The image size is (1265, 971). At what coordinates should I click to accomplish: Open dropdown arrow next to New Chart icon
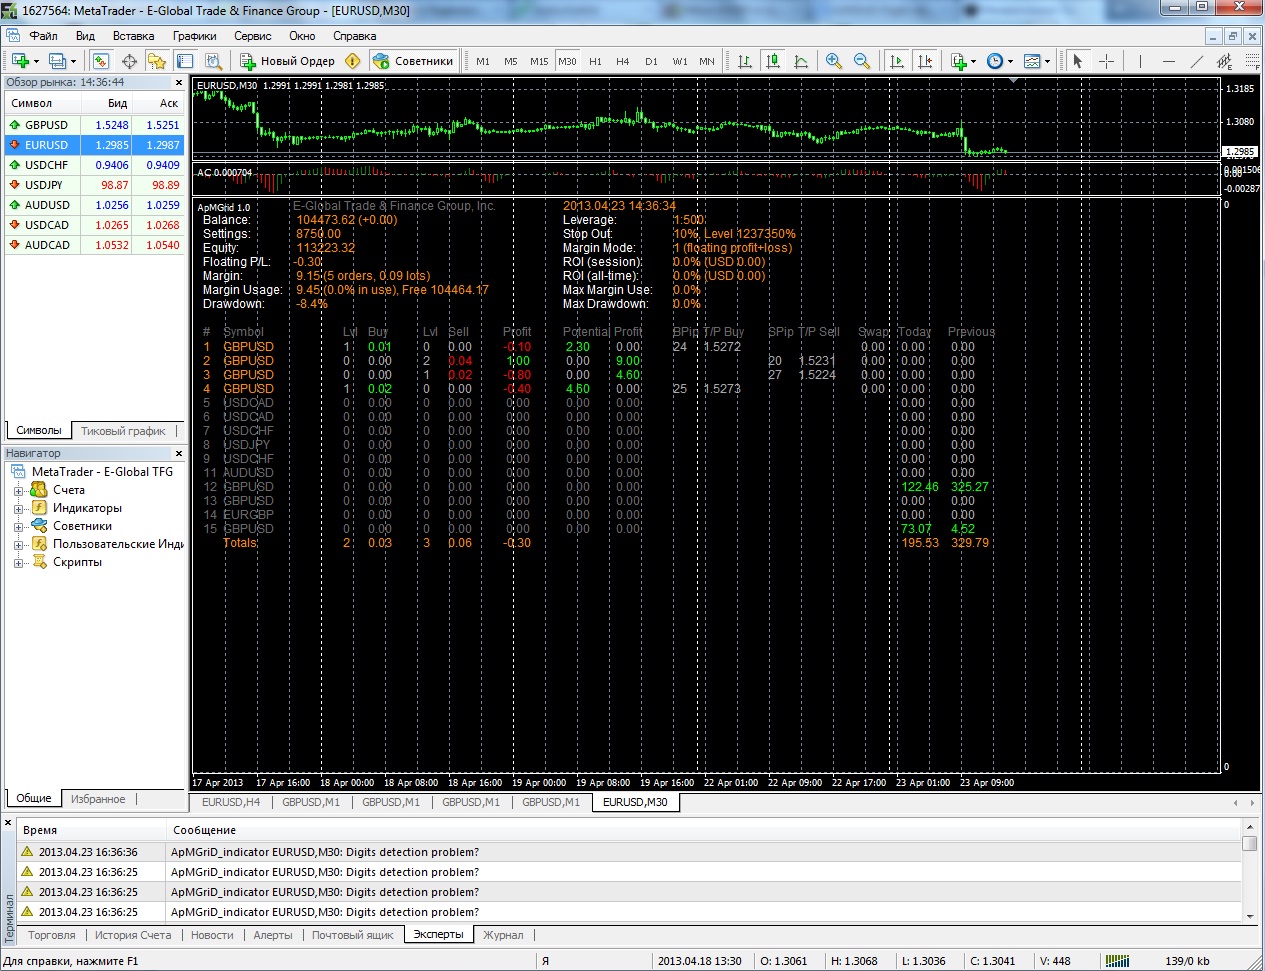pos(36,61)
